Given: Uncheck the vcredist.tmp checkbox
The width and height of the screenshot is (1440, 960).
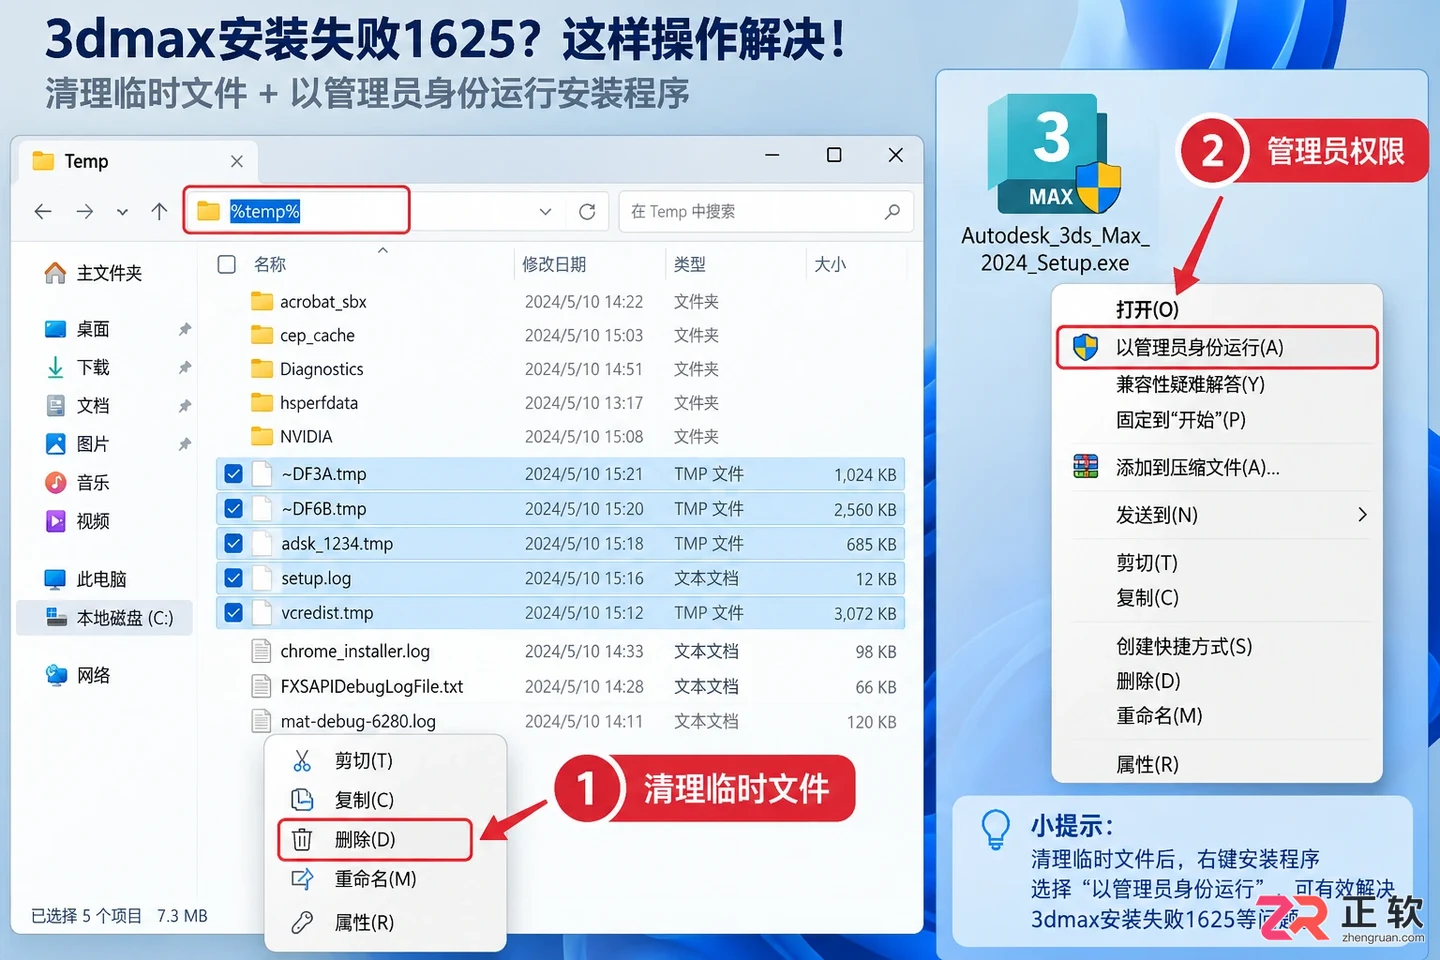Looking at the screenshot, I should click(233, 613).
